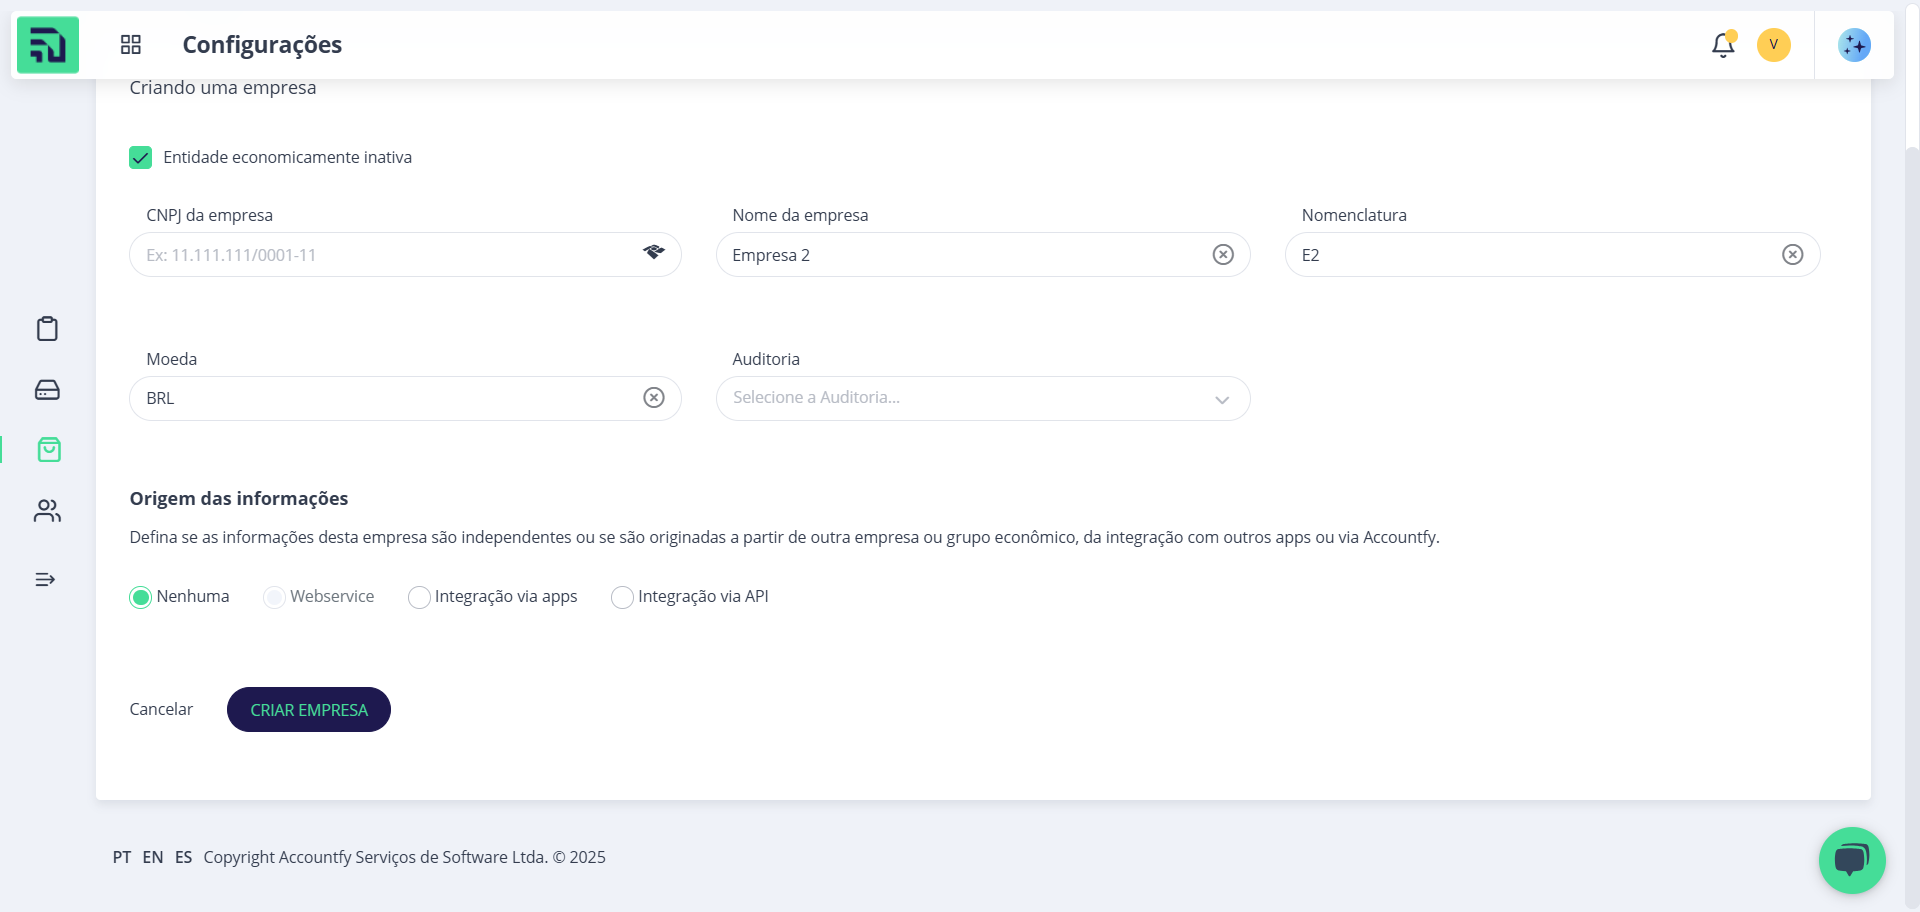Open the users icon in sidebar
The width and height of the screenshot is (1920, 912).
[47, 511]
